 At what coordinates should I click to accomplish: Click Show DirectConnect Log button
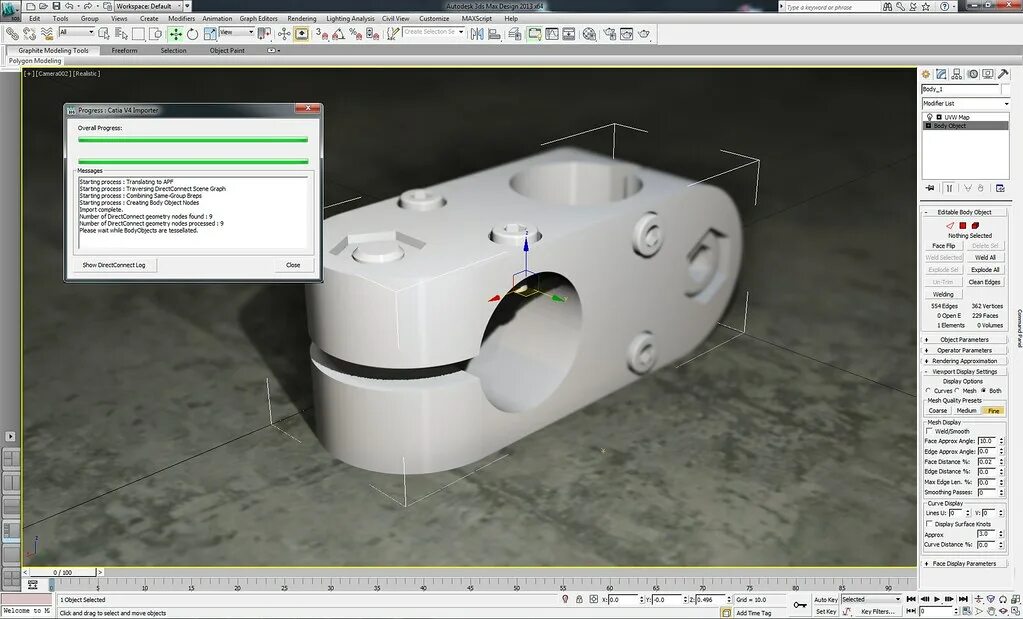tap(114, 265)
